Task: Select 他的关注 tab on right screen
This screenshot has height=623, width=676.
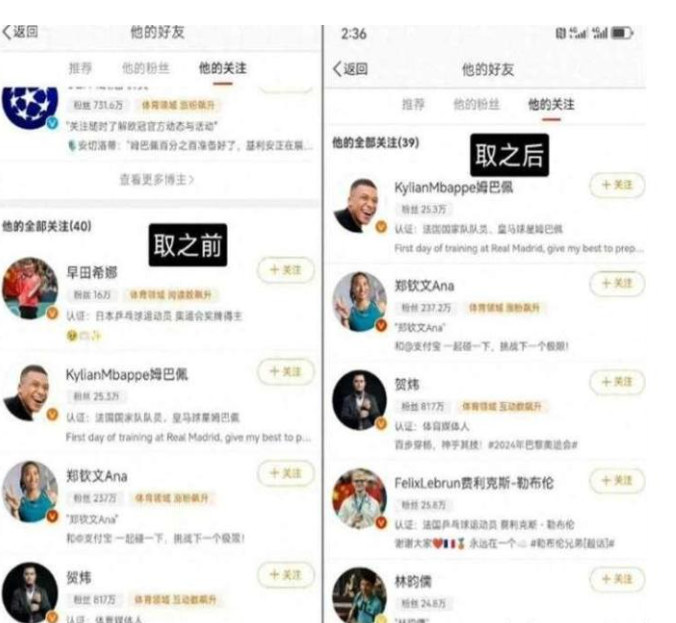Action: [x=551, y=104]
